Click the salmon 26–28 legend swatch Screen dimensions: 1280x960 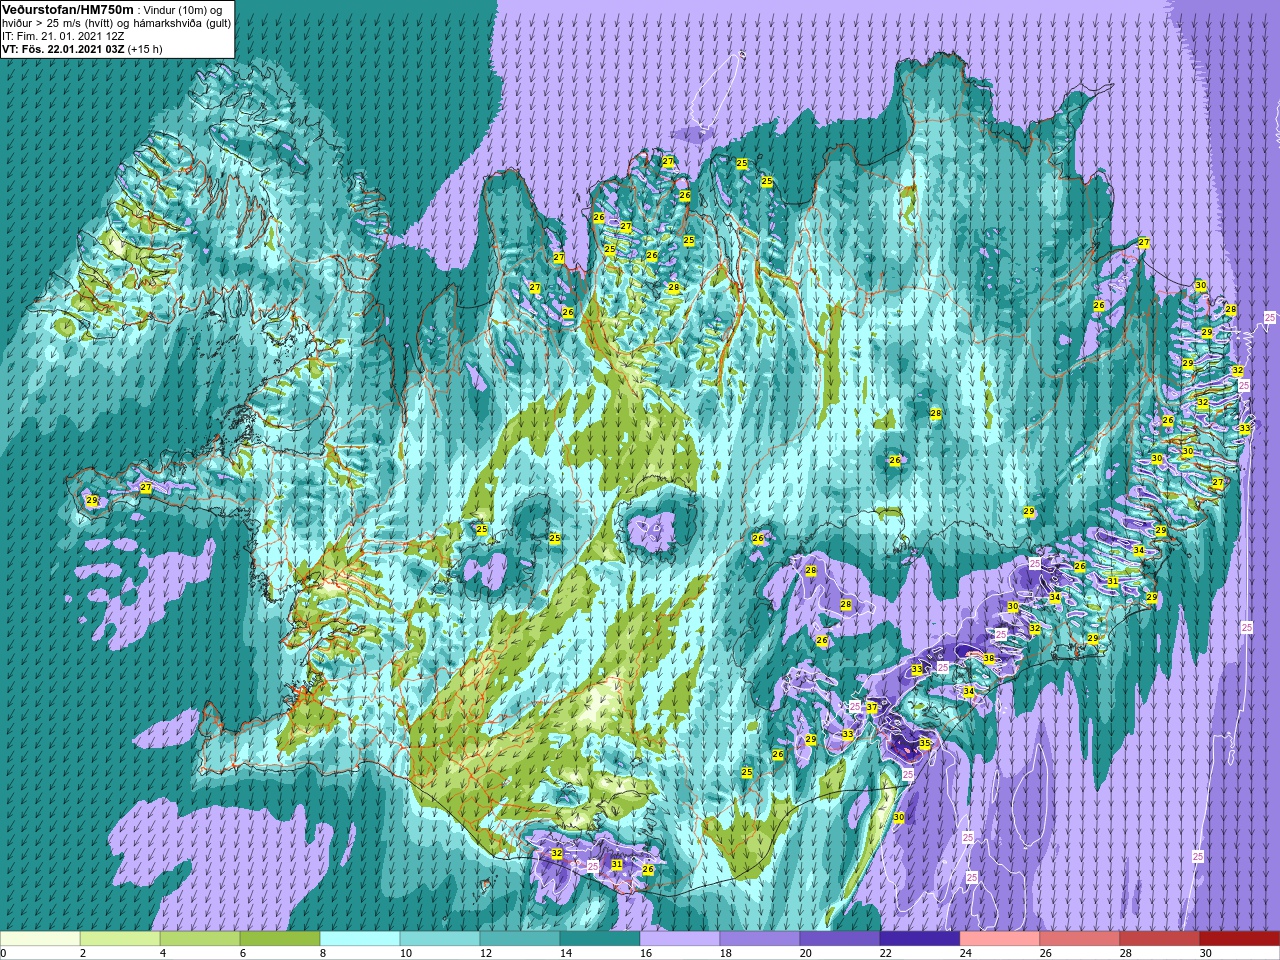[1080, 939]
